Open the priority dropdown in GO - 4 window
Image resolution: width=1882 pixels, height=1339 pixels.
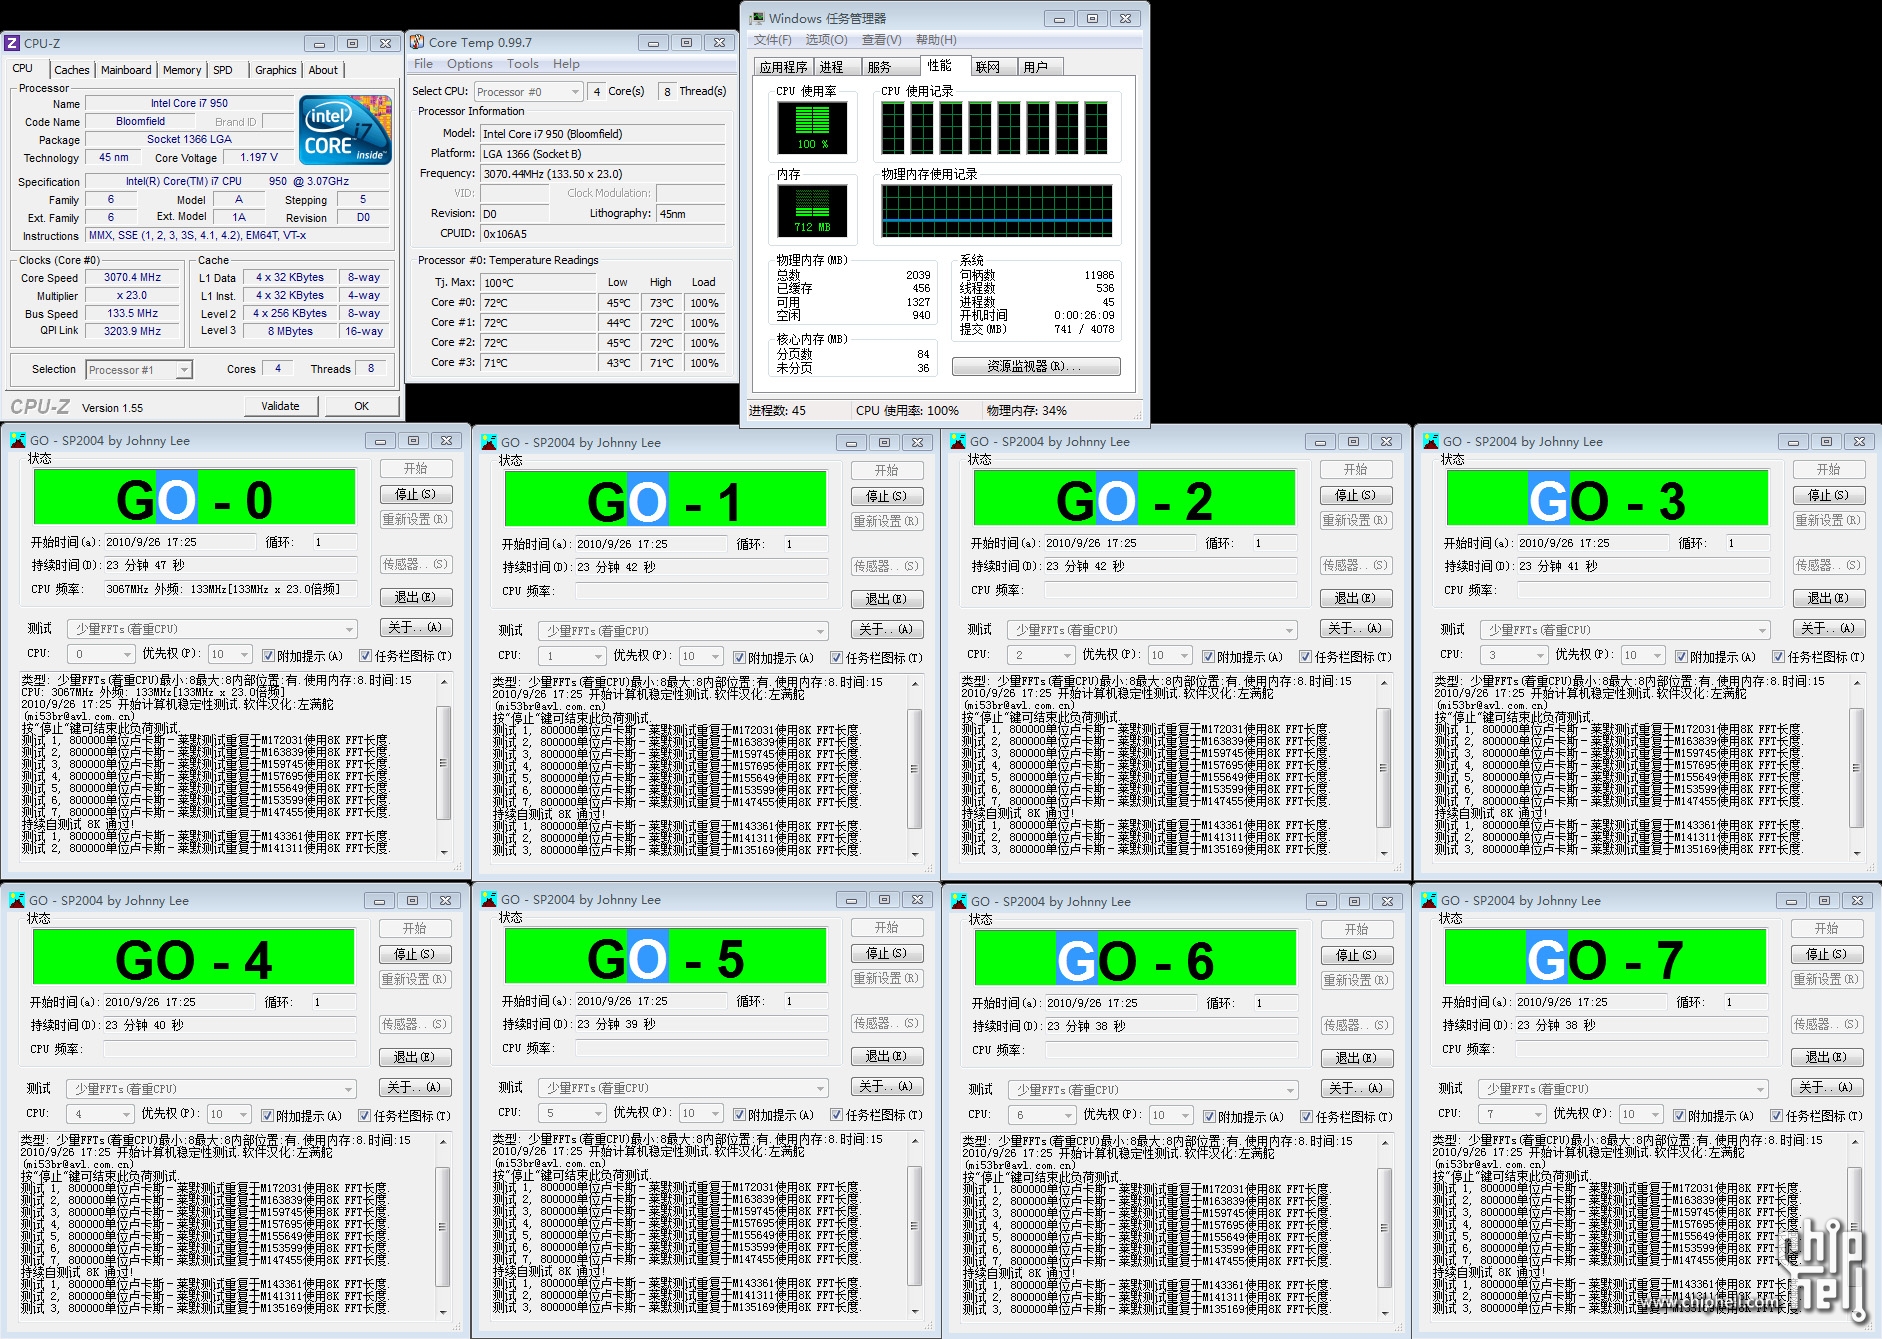click(230, 1114)
